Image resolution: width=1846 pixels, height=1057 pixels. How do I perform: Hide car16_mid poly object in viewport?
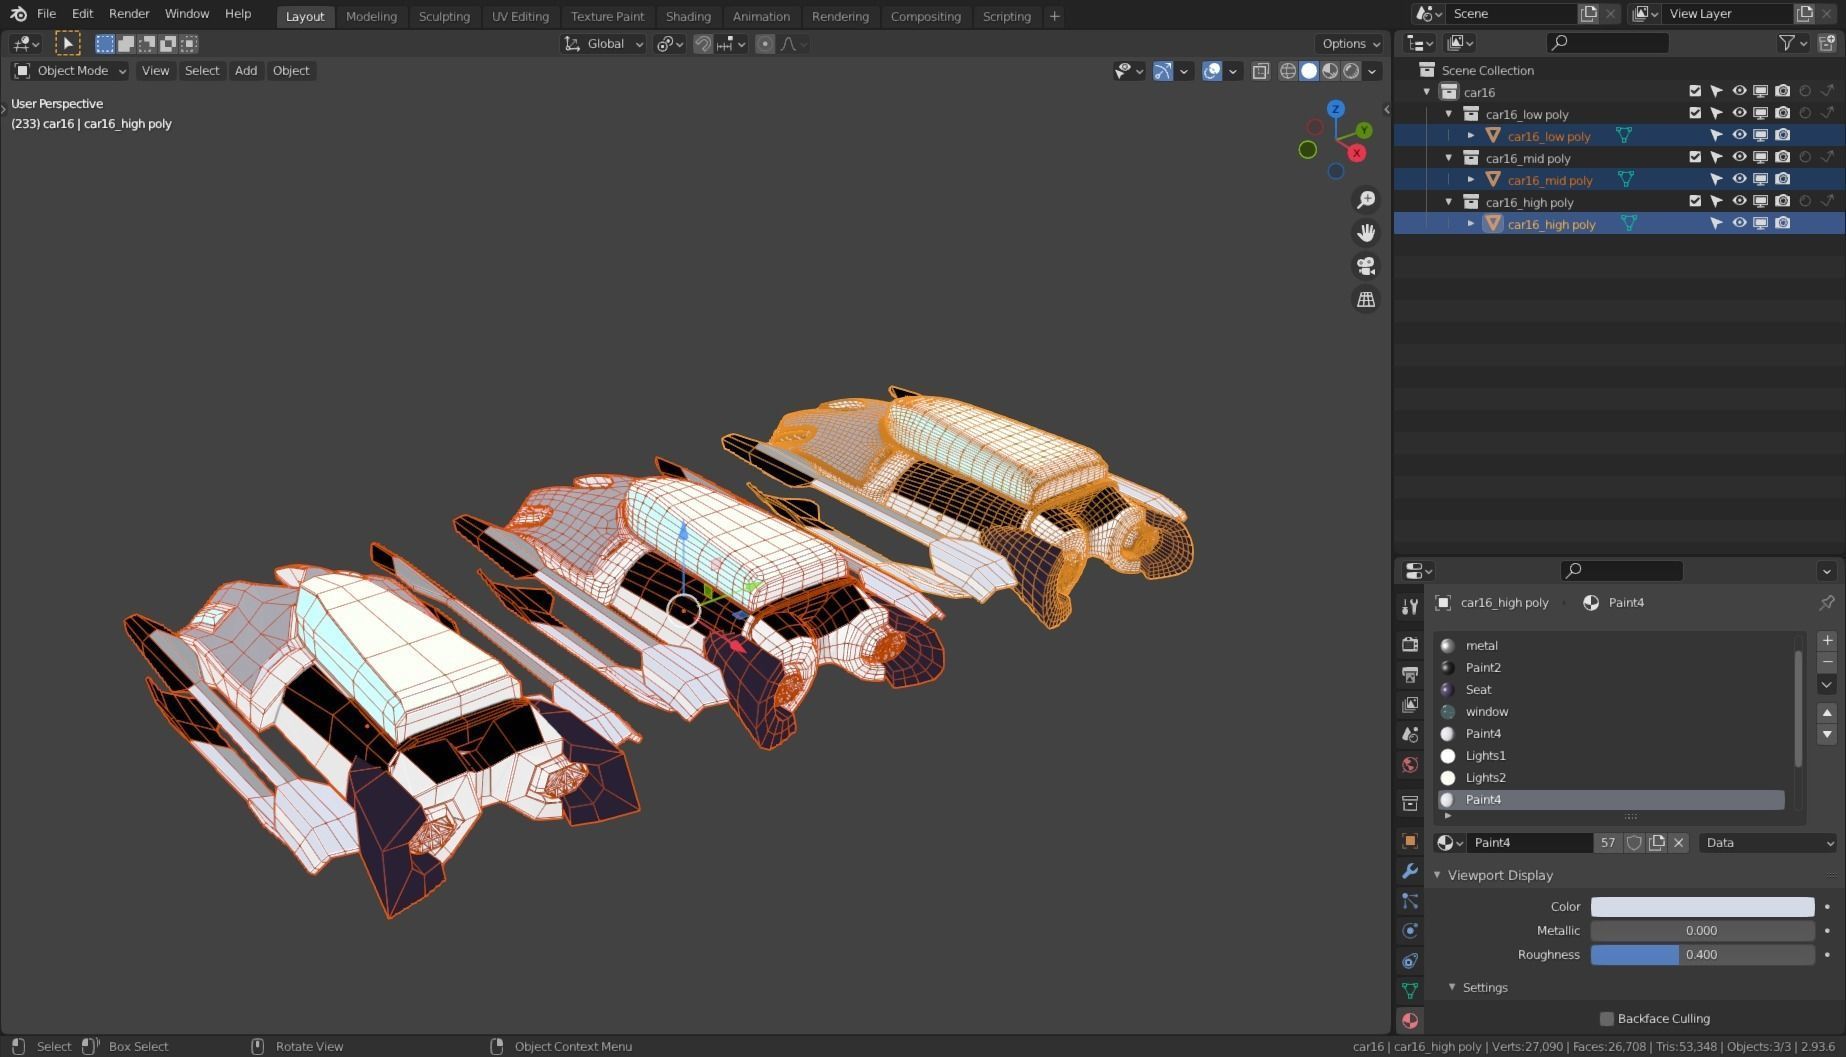(x=1739, y=179)
